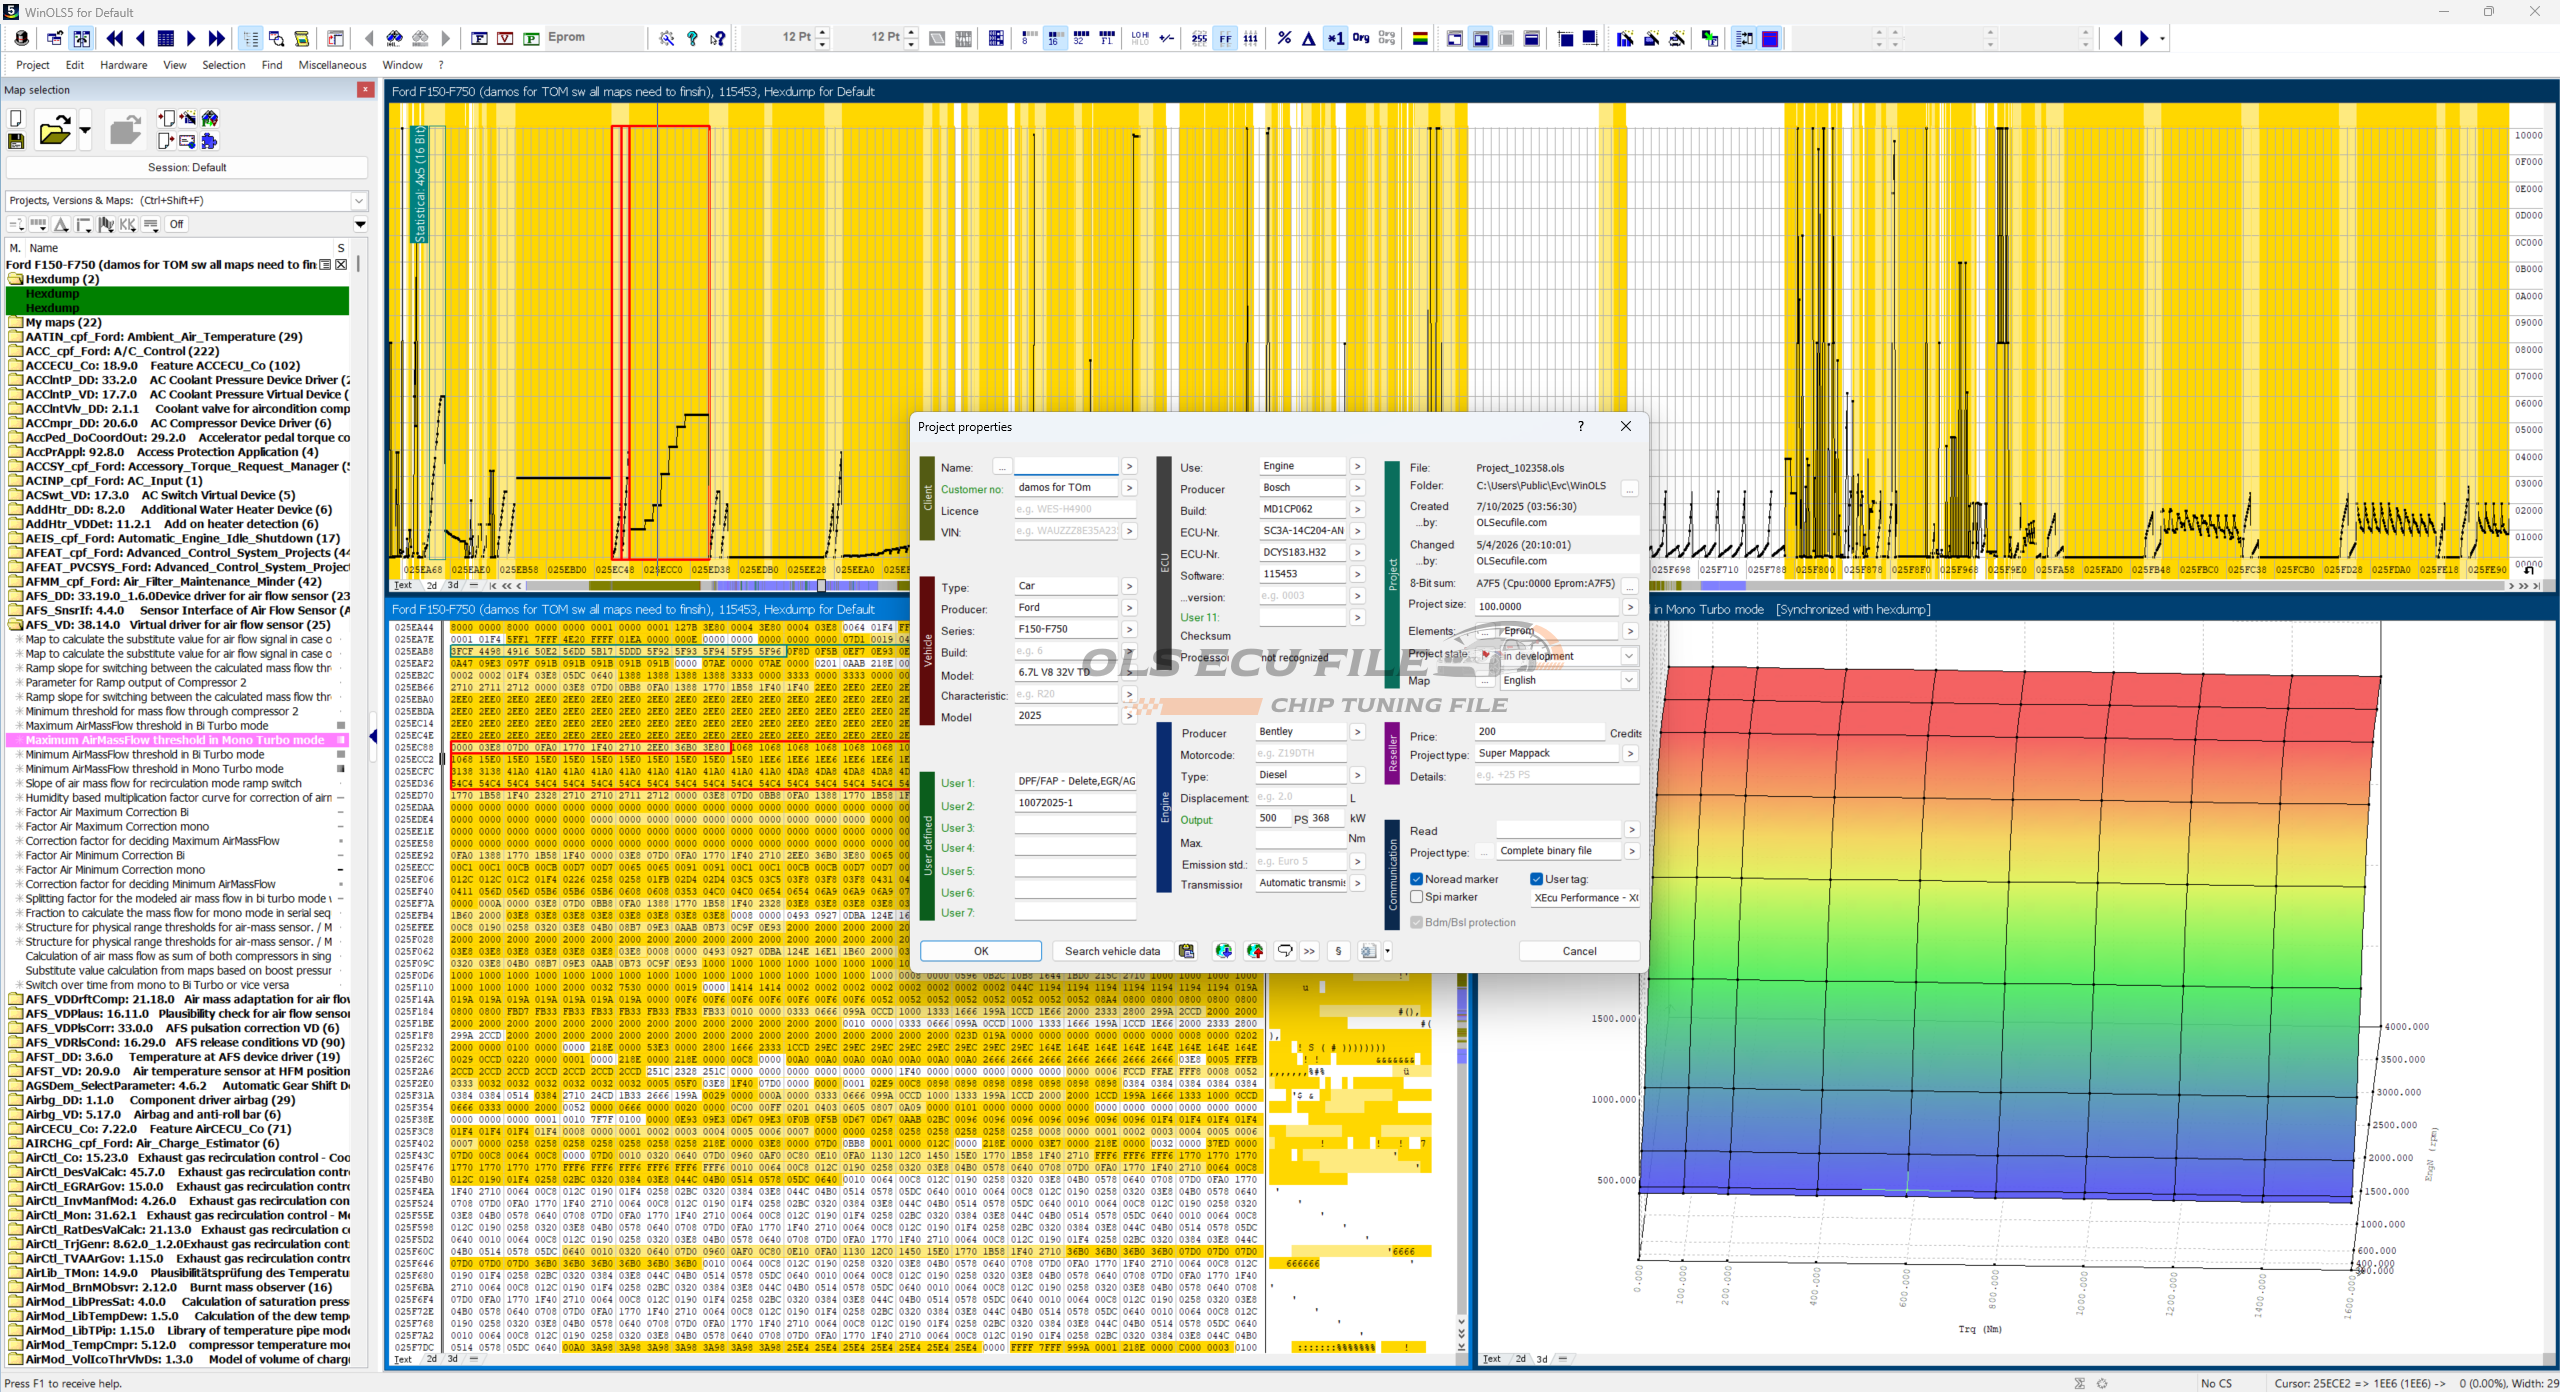
Task: Click the globe upload icon in Project properties
Action: coord(1255,951)
